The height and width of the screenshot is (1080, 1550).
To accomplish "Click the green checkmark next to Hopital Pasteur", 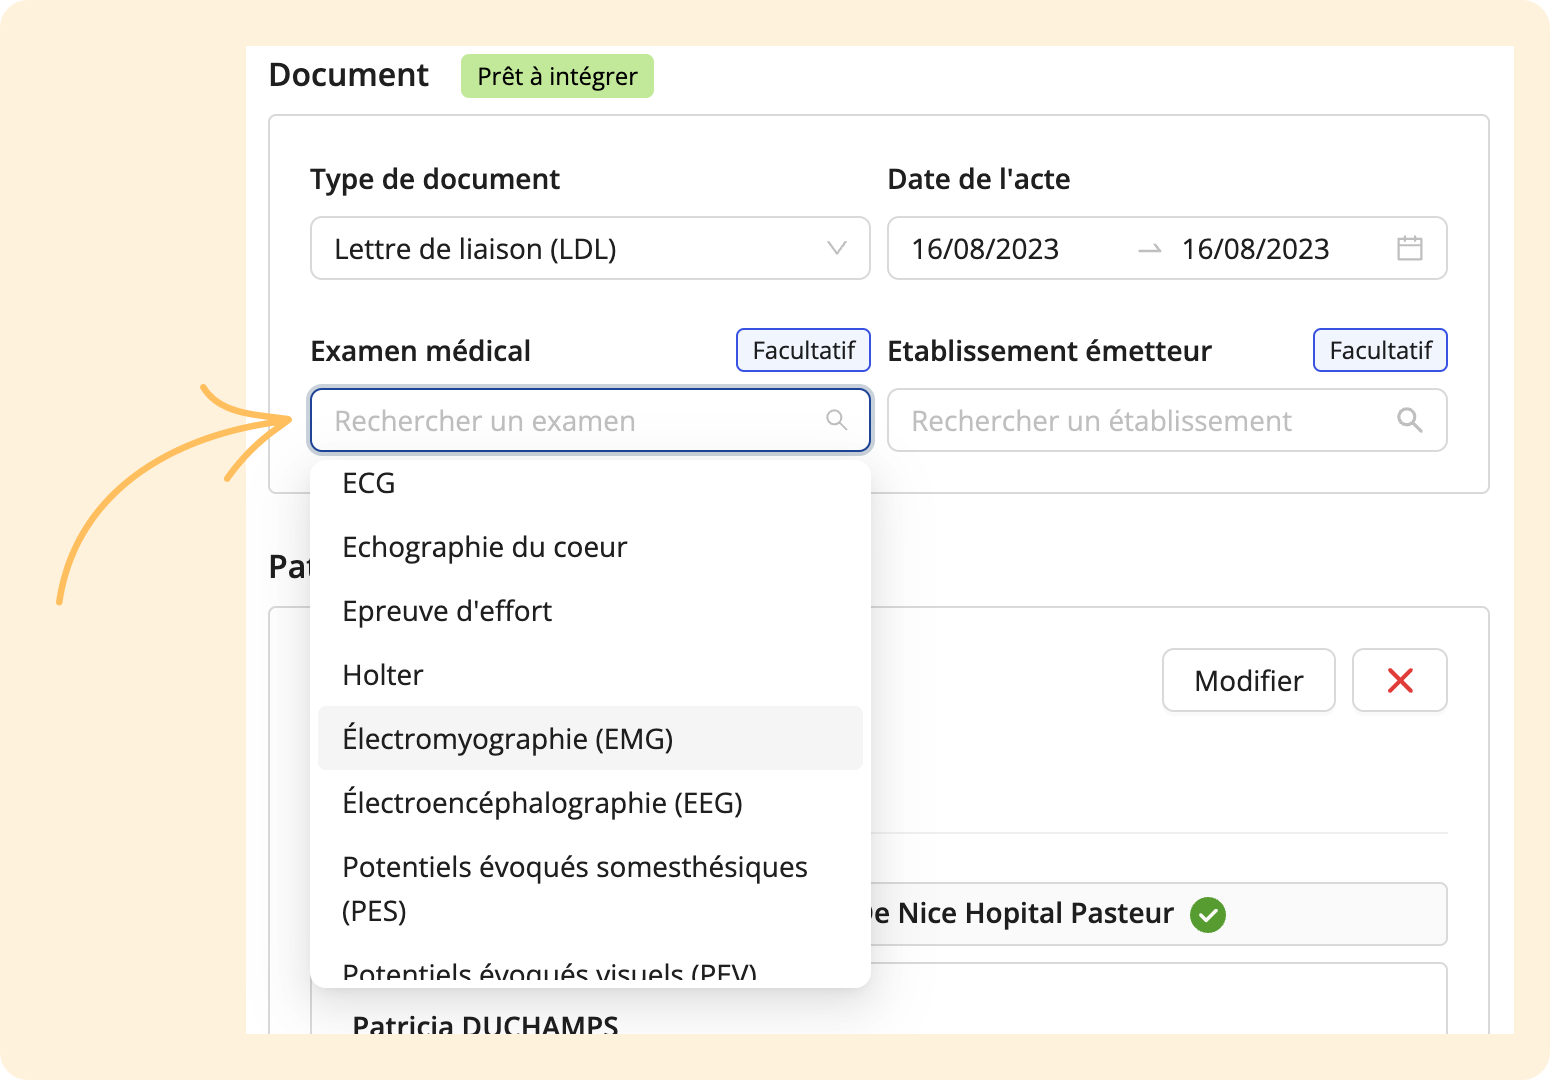I will click(x=1208, y=914).
